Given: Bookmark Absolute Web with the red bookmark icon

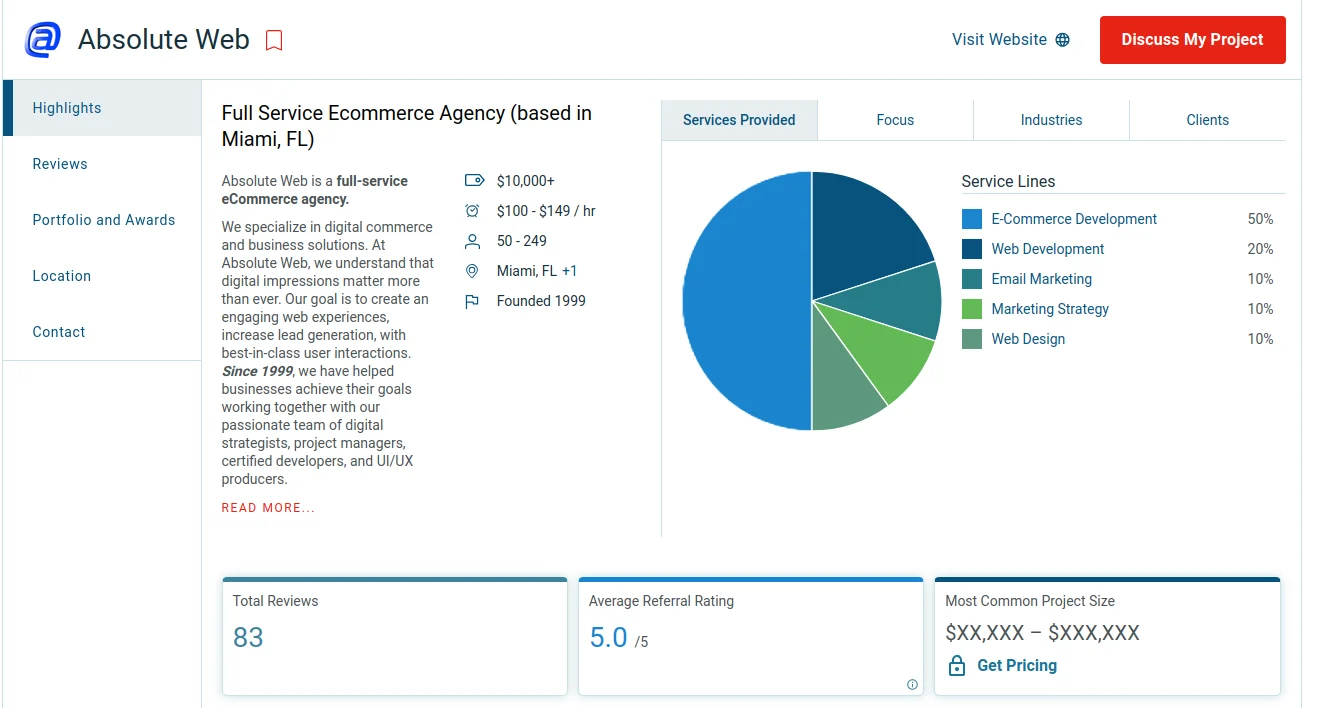Looking at the screenshot, I should click(274, 40).
